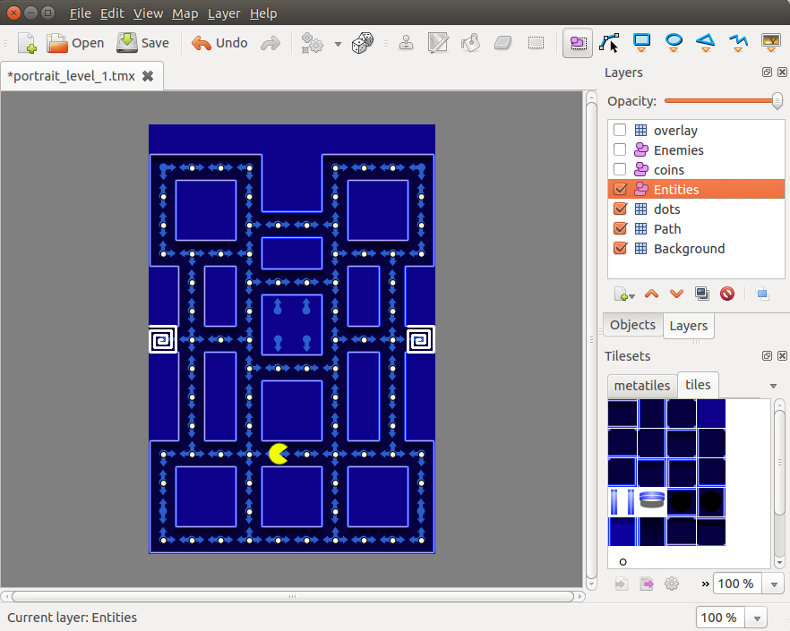The width and height of the screenshot is (790, 631).
Task: Click the Show/Hide other layers icon
Action: tap(762, 294)
